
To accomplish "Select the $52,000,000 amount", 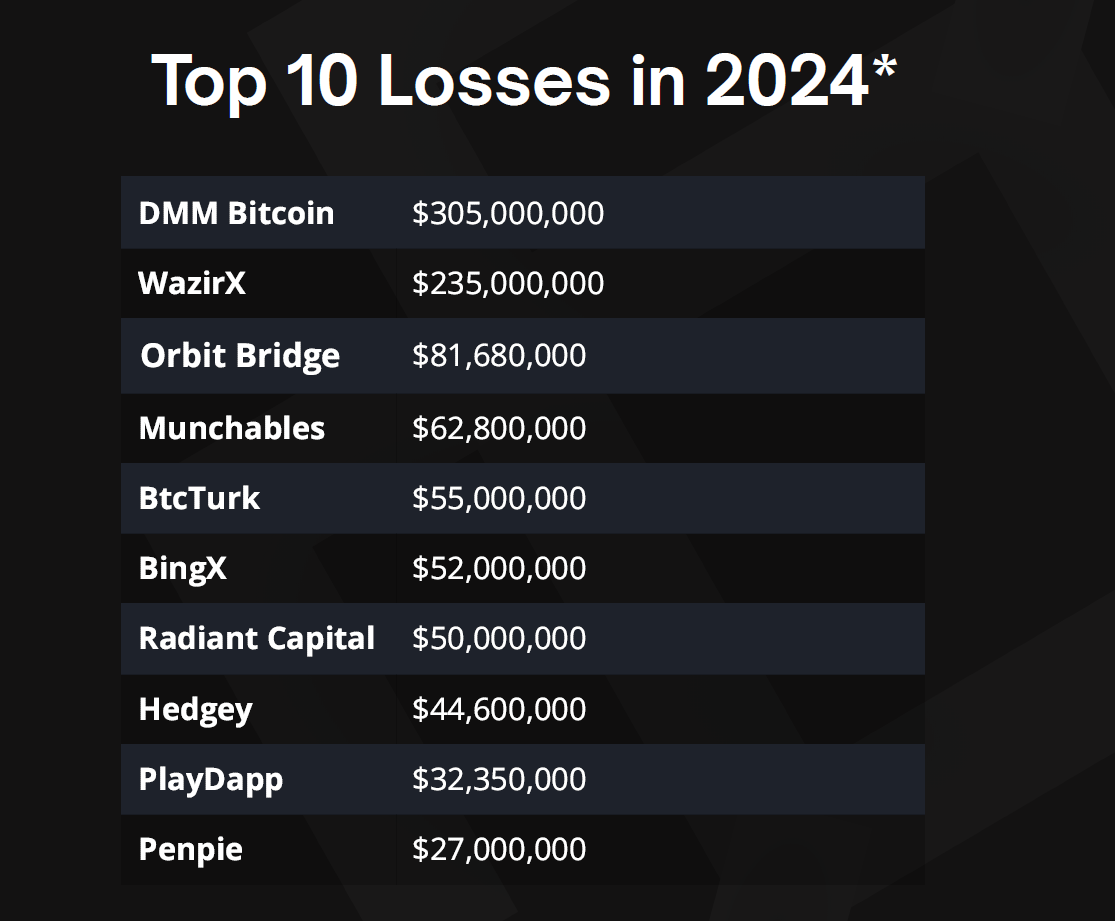I will coord(499,568).
